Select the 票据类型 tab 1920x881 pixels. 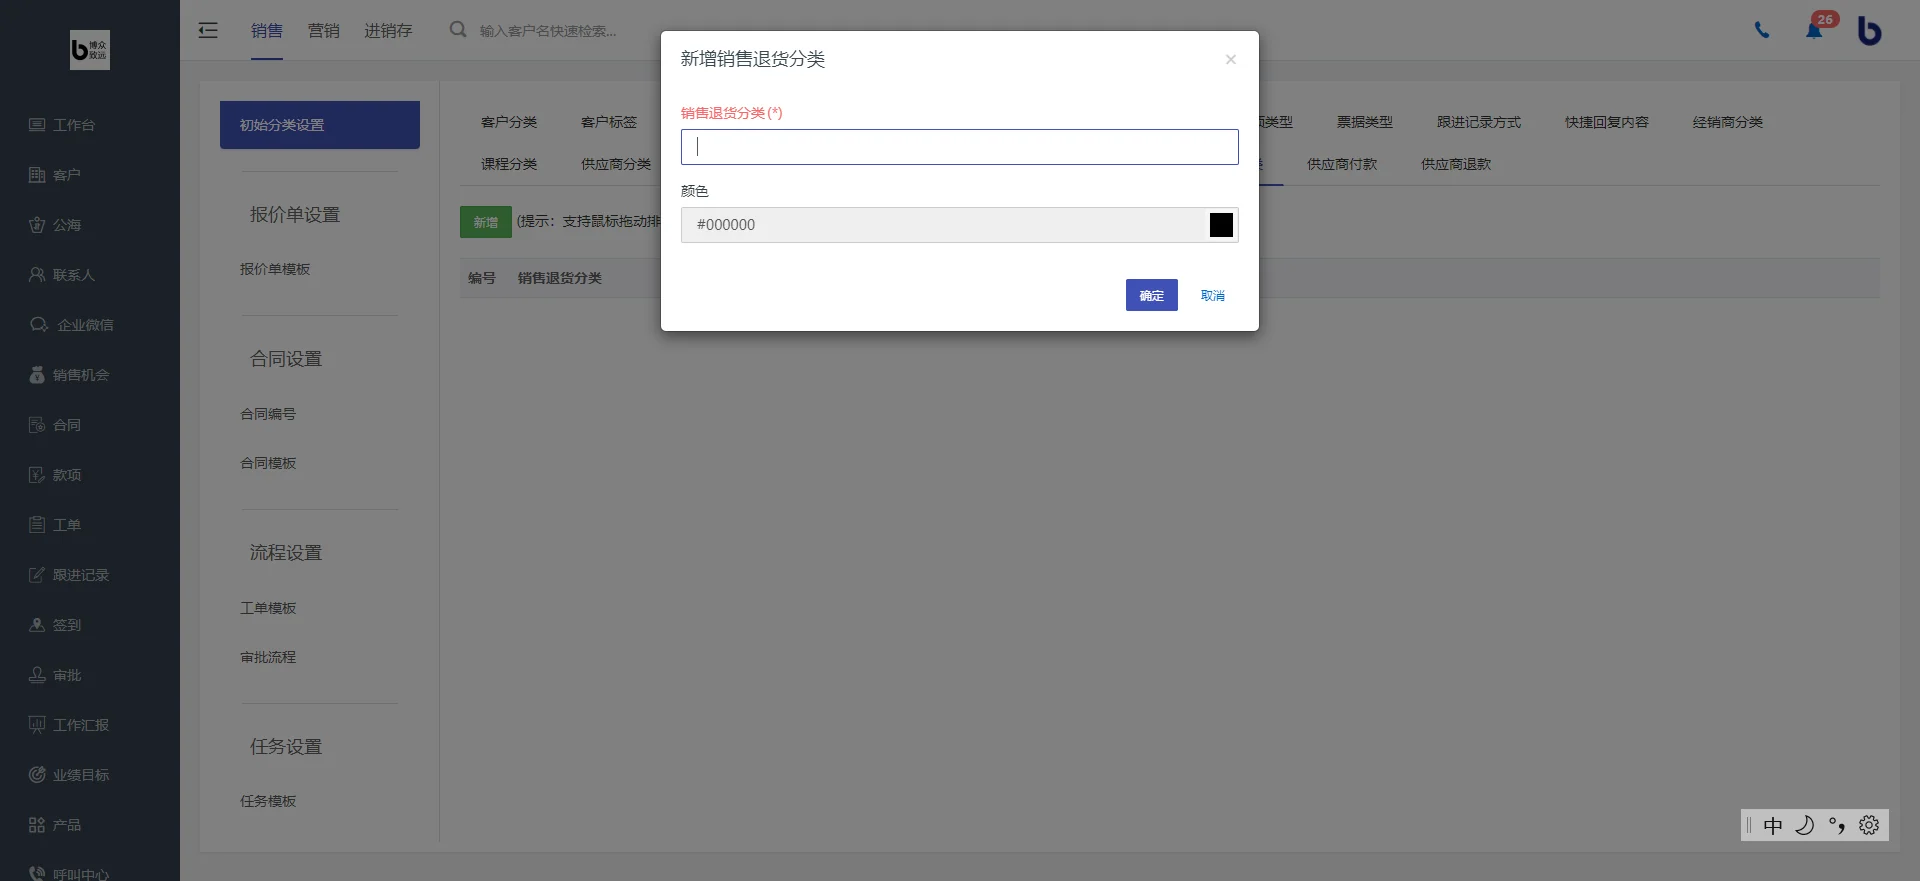pyautogui.click(x=1365, y=122)
